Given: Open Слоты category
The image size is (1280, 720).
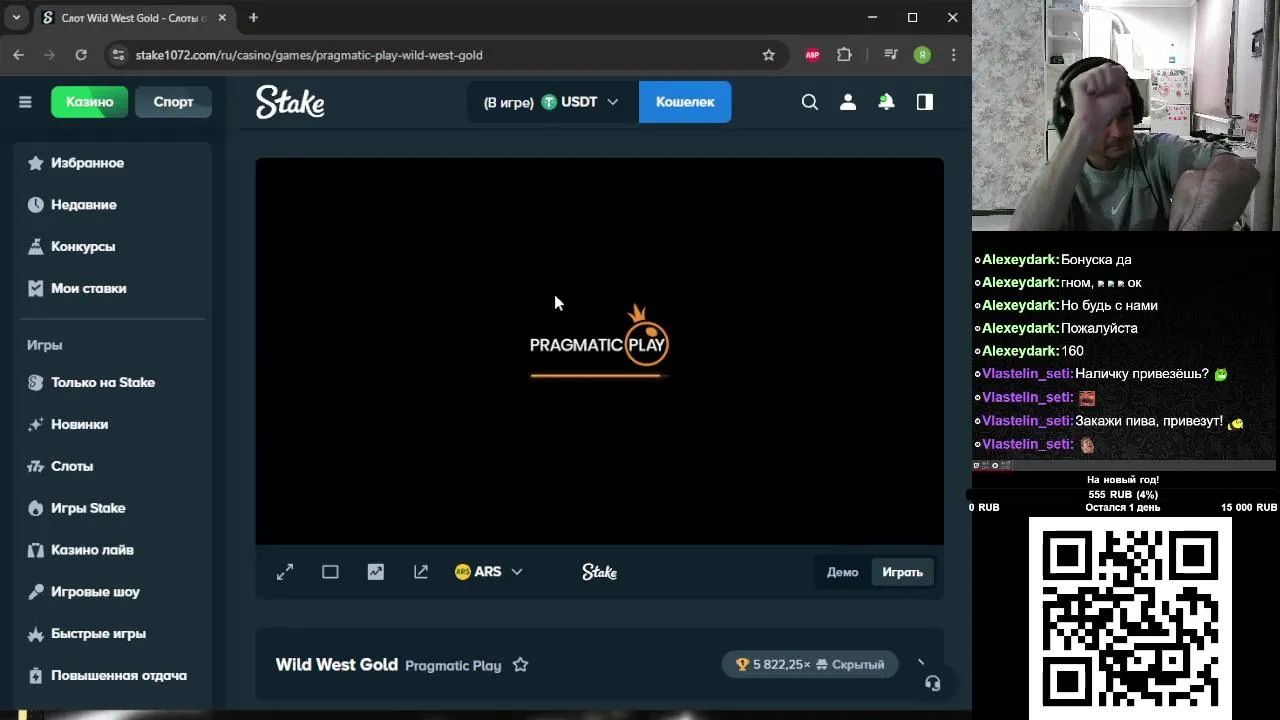Looking at the screenshot, I should 112,466.
